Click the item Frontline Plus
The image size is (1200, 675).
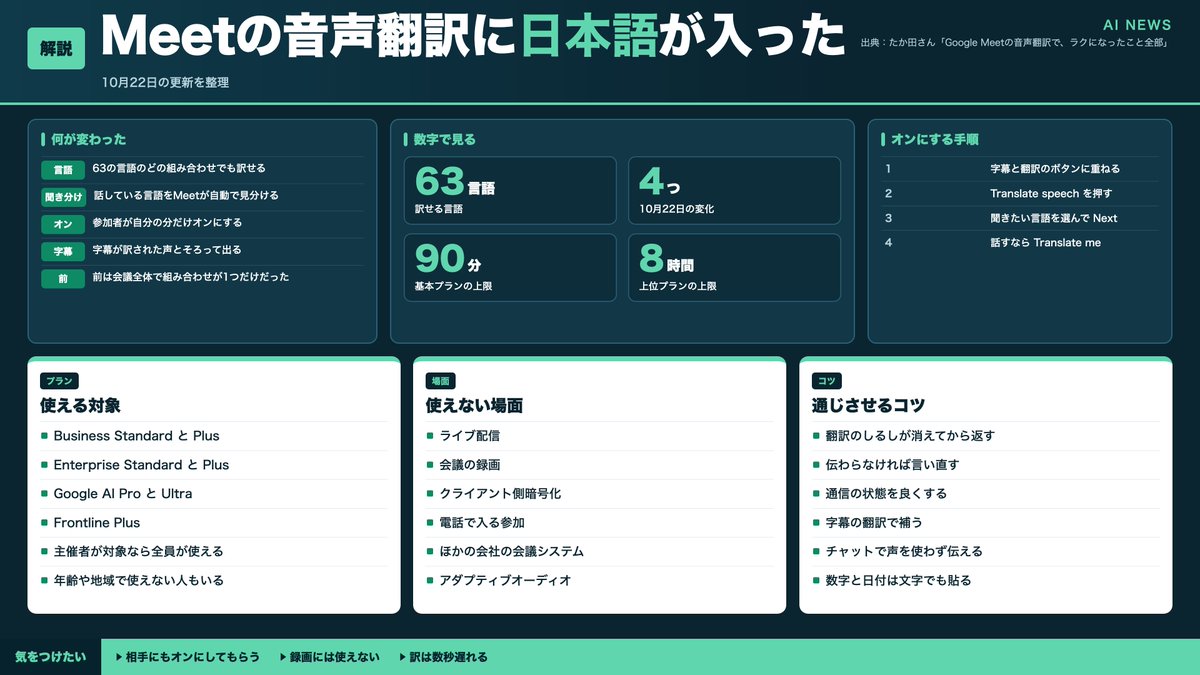click(97, 523)
